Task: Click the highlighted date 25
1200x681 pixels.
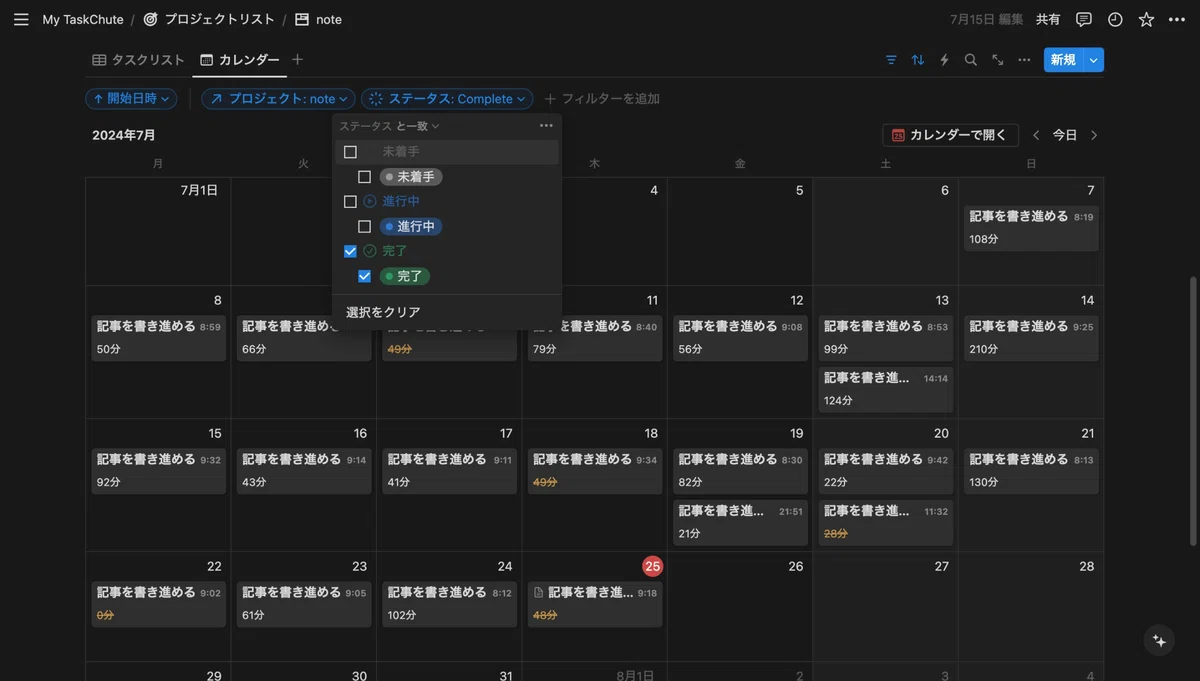Action: coord(652,566)
